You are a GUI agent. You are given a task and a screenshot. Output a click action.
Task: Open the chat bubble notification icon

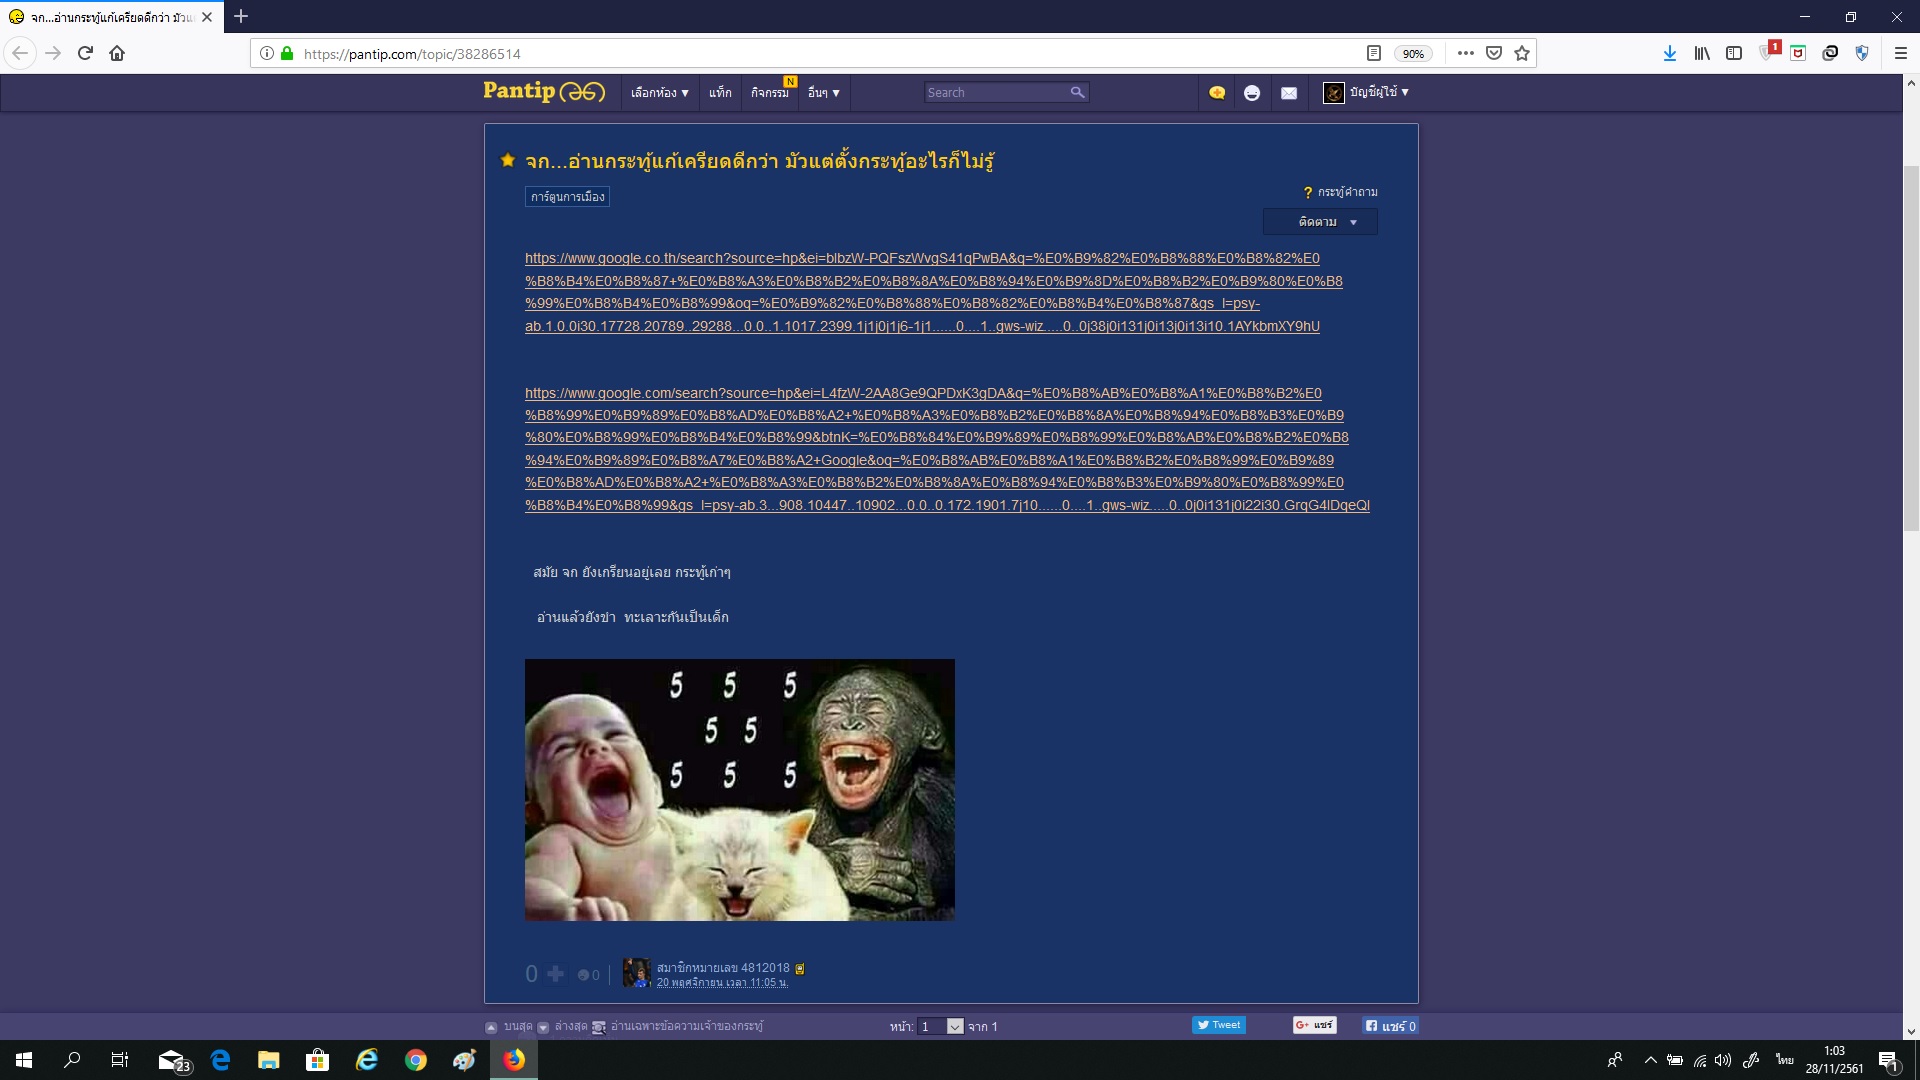(x=1216, y=93)
